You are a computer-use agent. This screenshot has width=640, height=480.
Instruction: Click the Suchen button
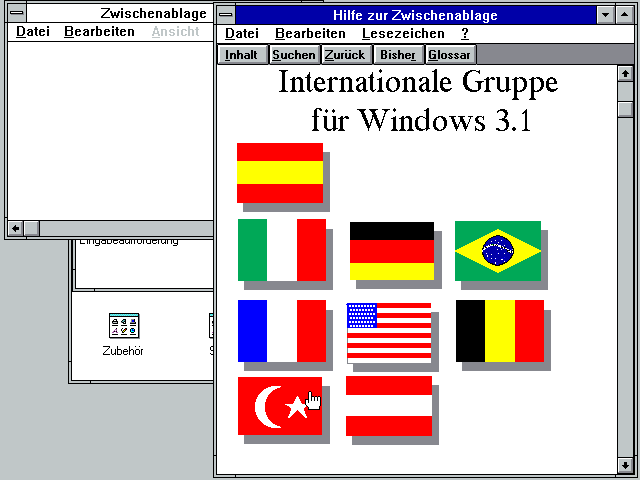(294, 55)
